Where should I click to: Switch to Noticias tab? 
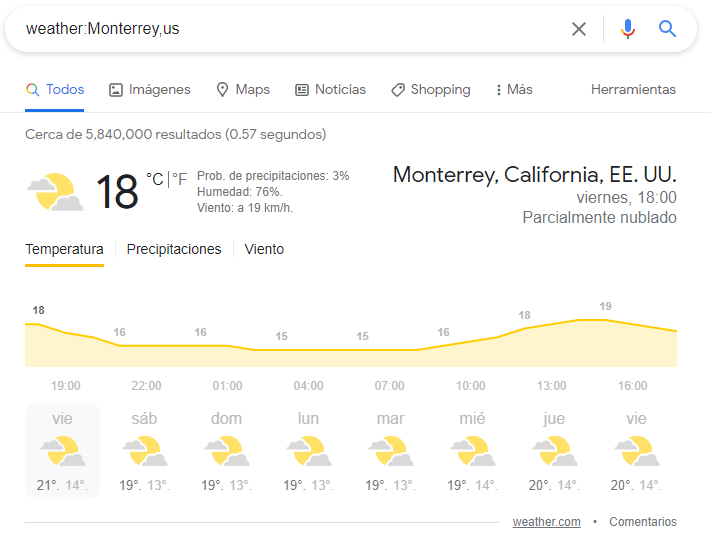[x=331, y=89]
